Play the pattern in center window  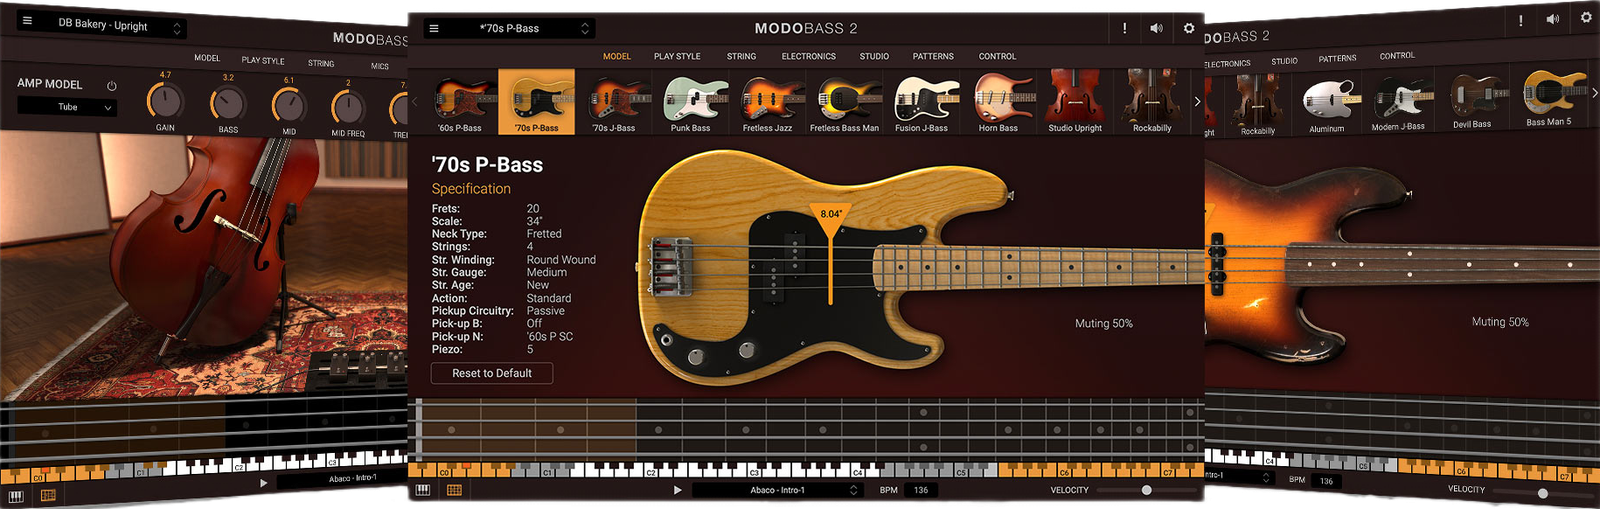point(677,490)
